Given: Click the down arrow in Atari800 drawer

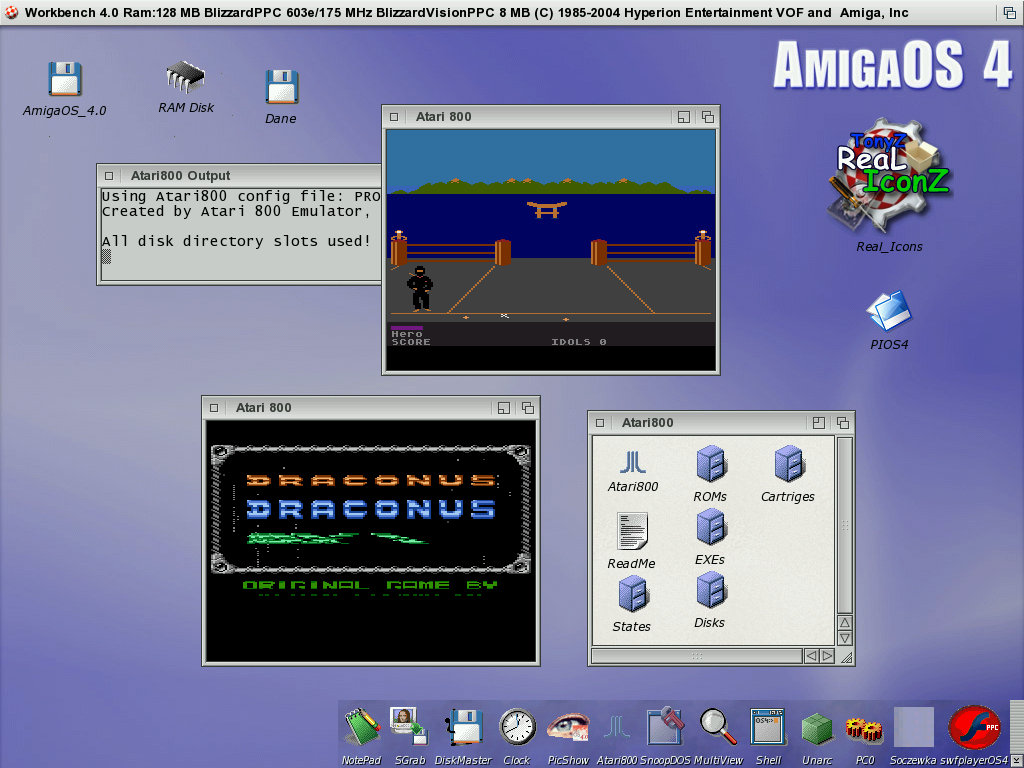Looking at the screenshot, I should (x=844, y=638).
